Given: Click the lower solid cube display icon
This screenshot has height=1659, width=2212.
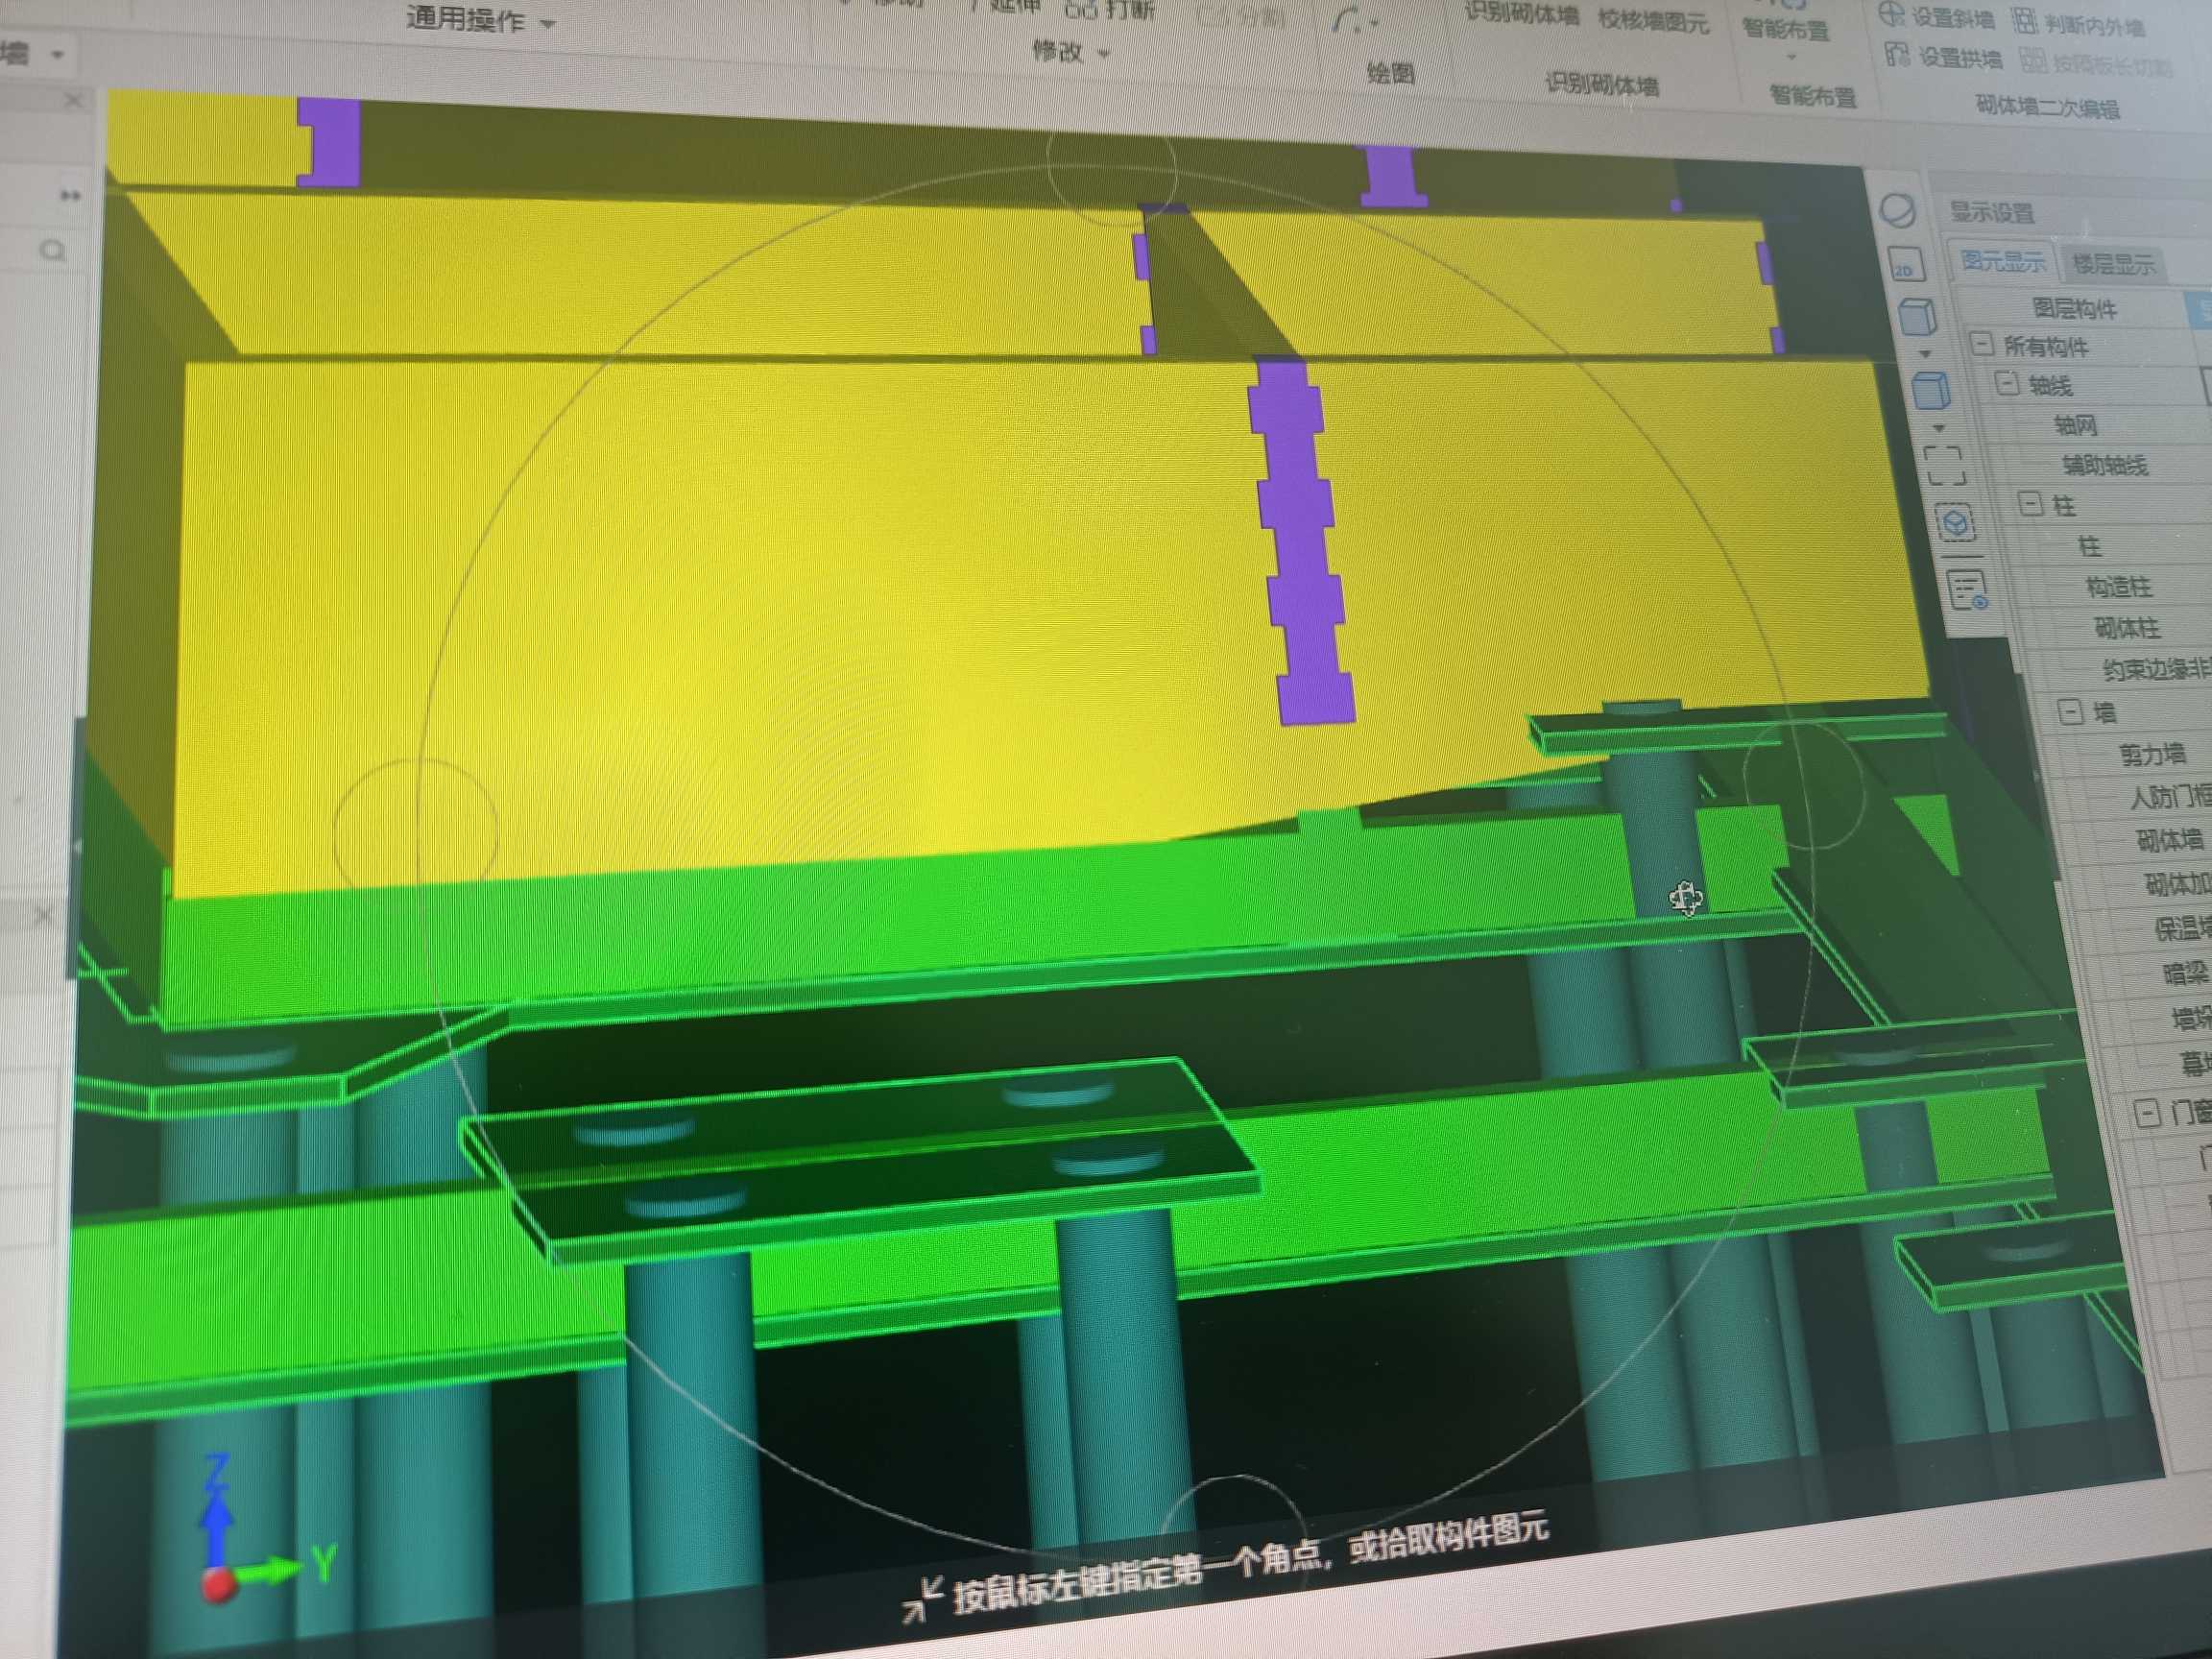Looking at the screenshot, I should [x=1931, y=391].
